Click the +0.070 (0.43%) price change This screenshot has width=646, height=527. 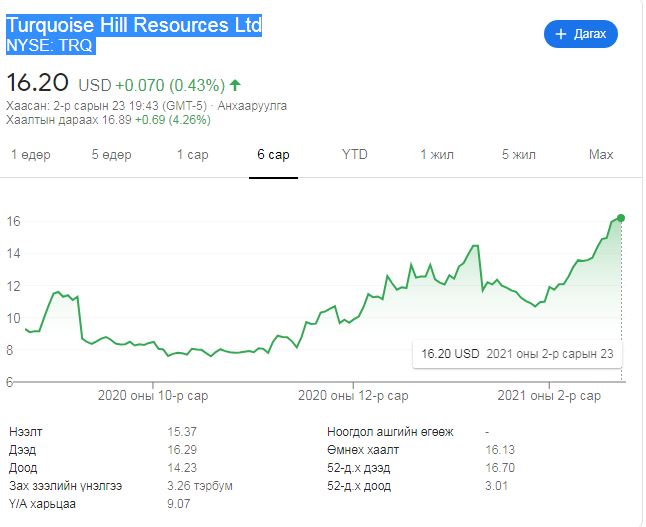pos(170,85)
